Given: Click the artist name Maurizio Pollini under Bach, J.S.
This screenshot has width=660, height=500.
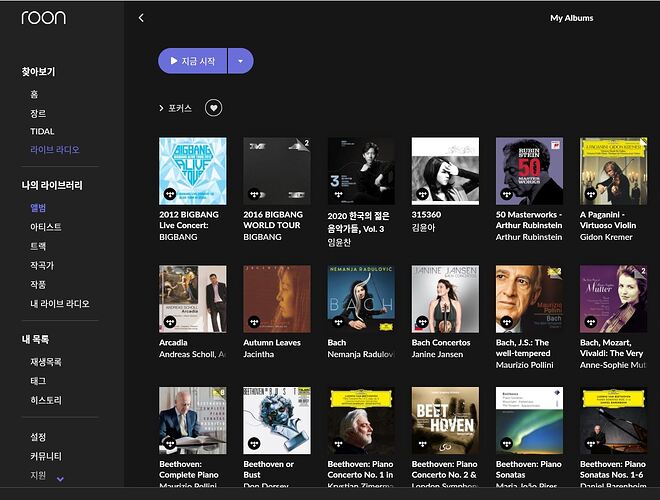Looking at the screenshot, I should [524, 365].
